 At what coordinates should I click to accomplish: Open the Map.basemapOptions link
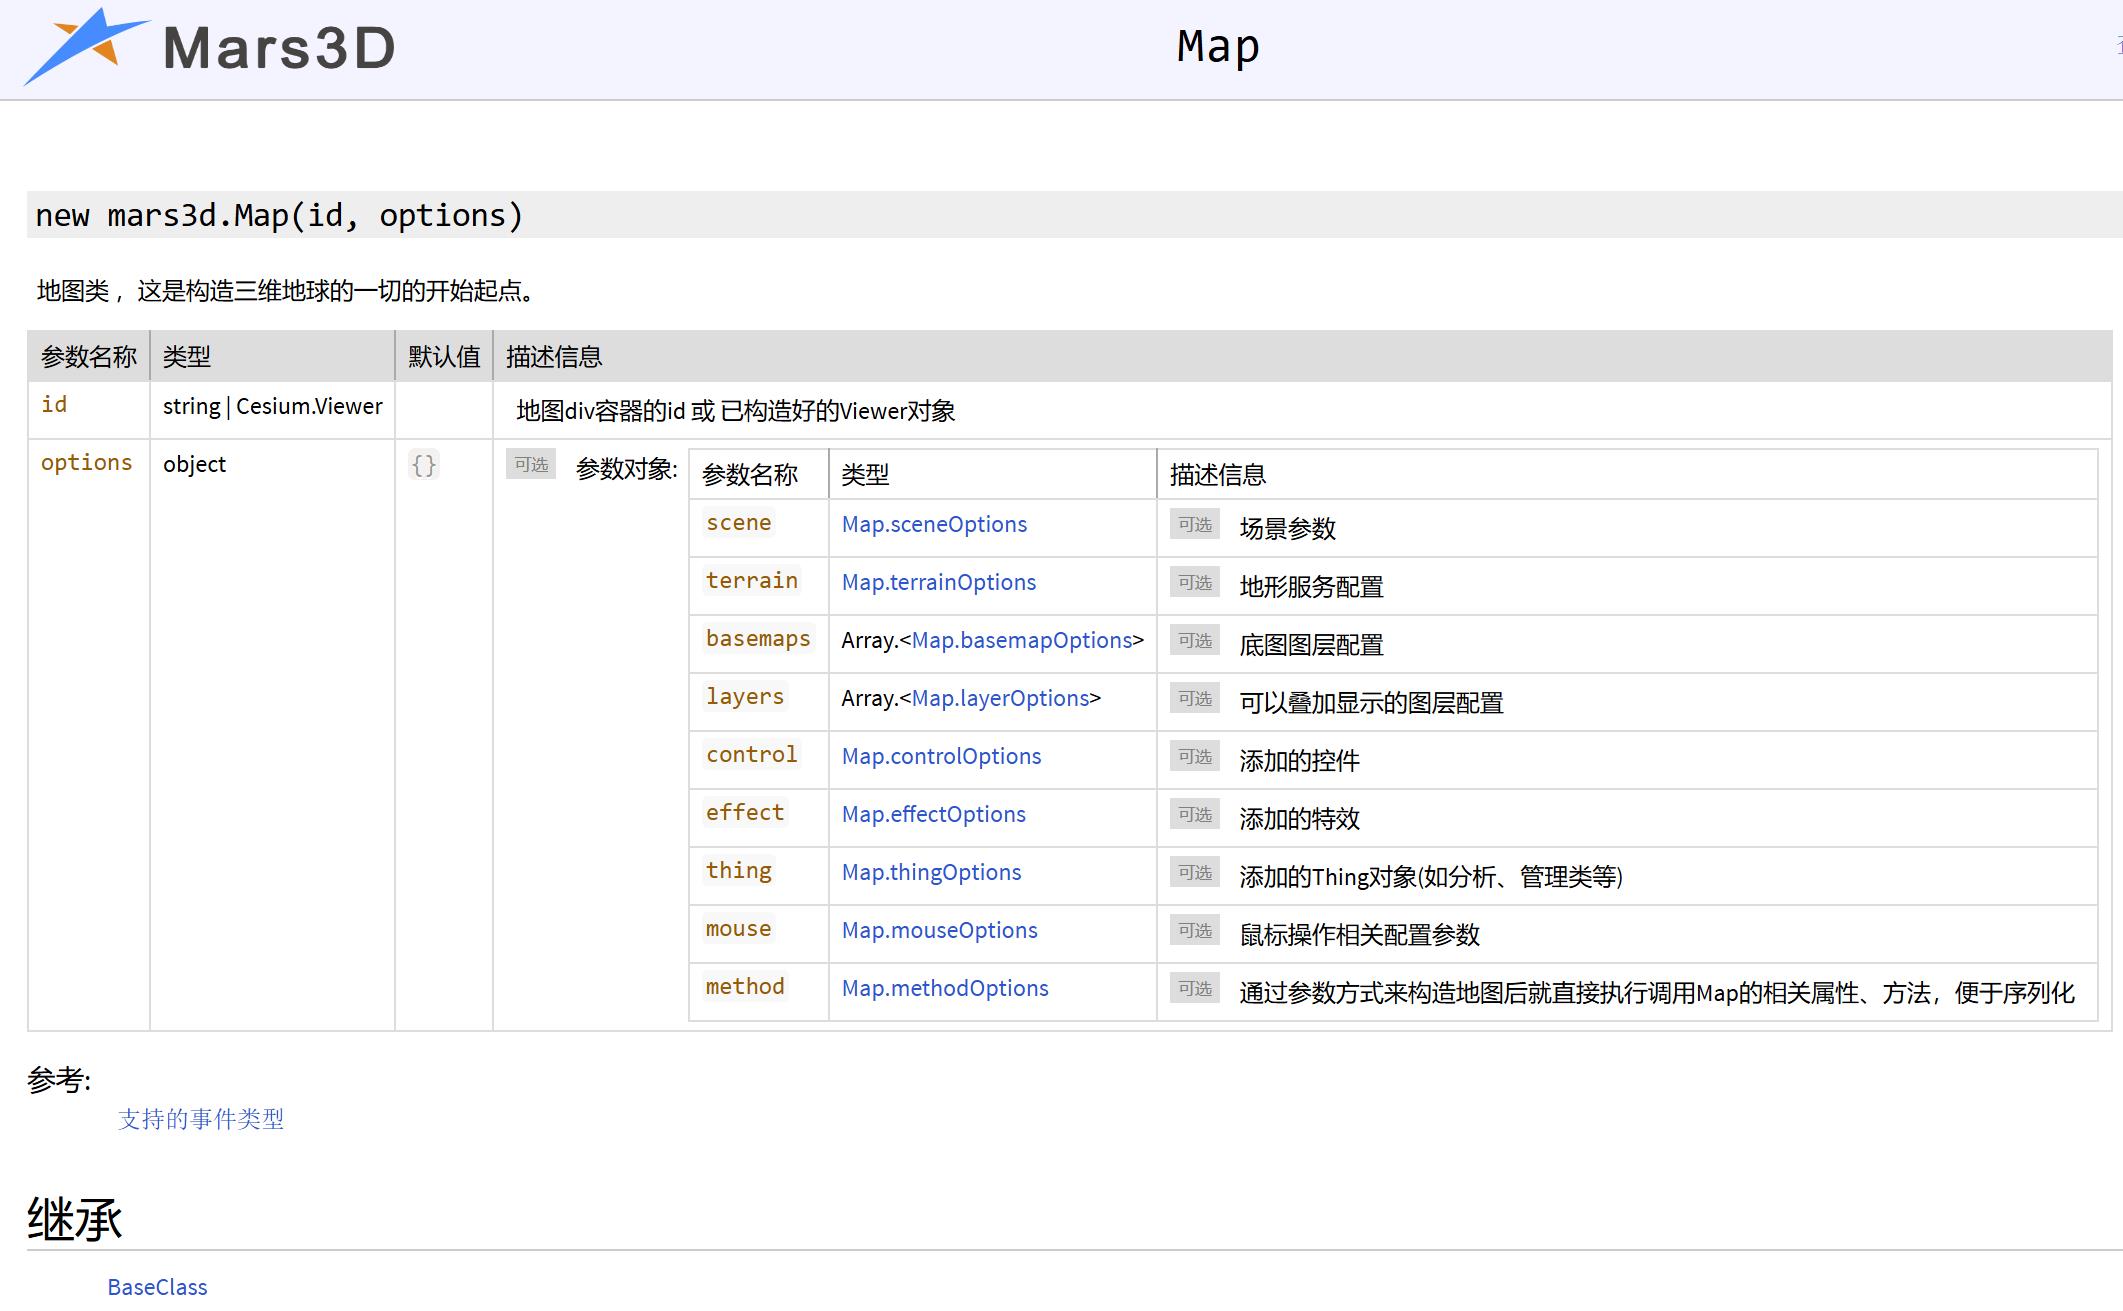pos(1022,640)
